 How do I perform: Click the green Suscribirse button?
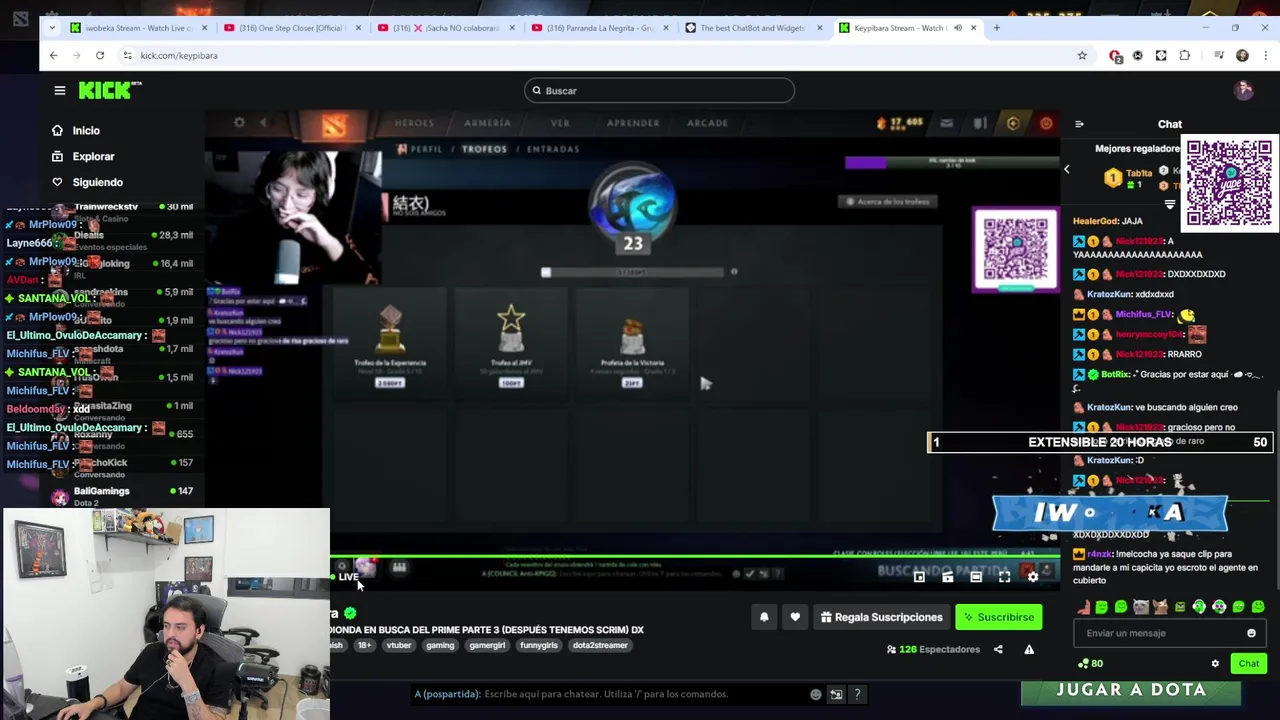998,617
